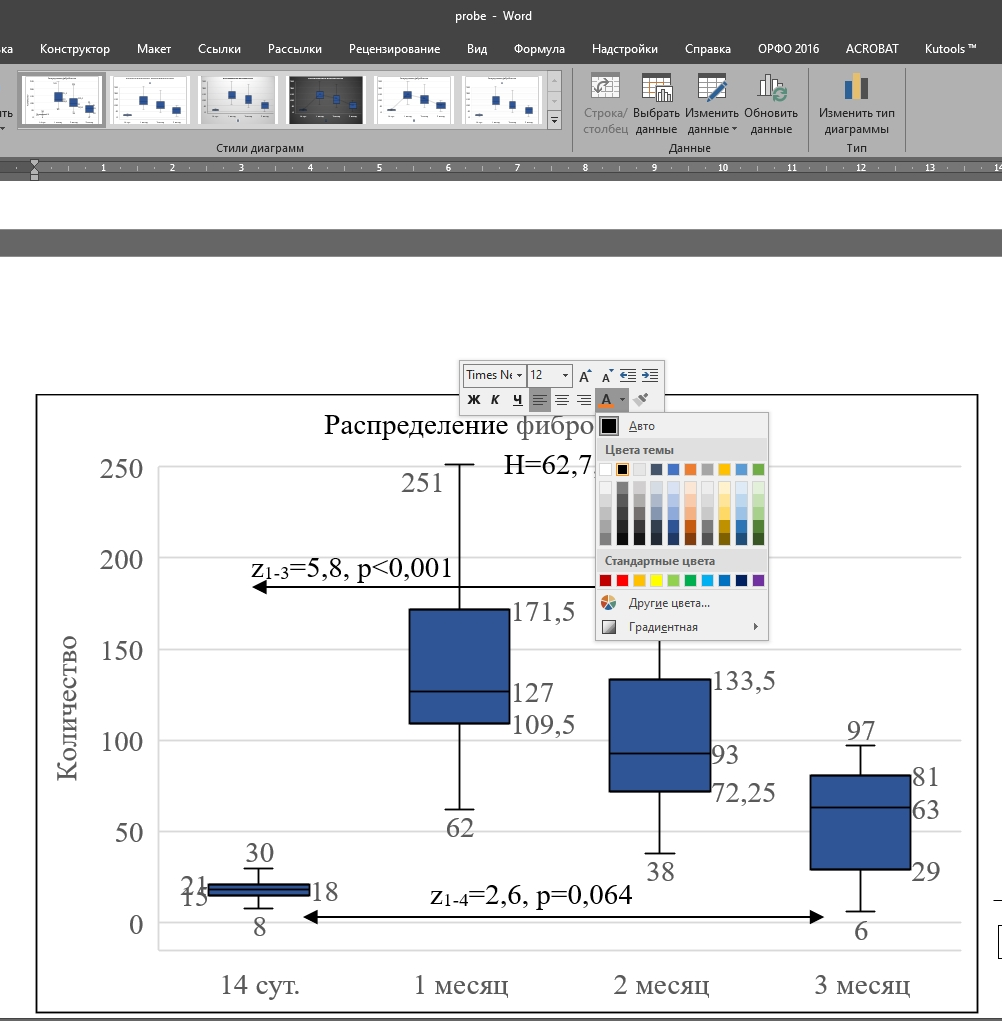Decrease font size in mini toolbar
Image resolution: width=1002 pixels, height=1021 pixels.
coord(607,376)
